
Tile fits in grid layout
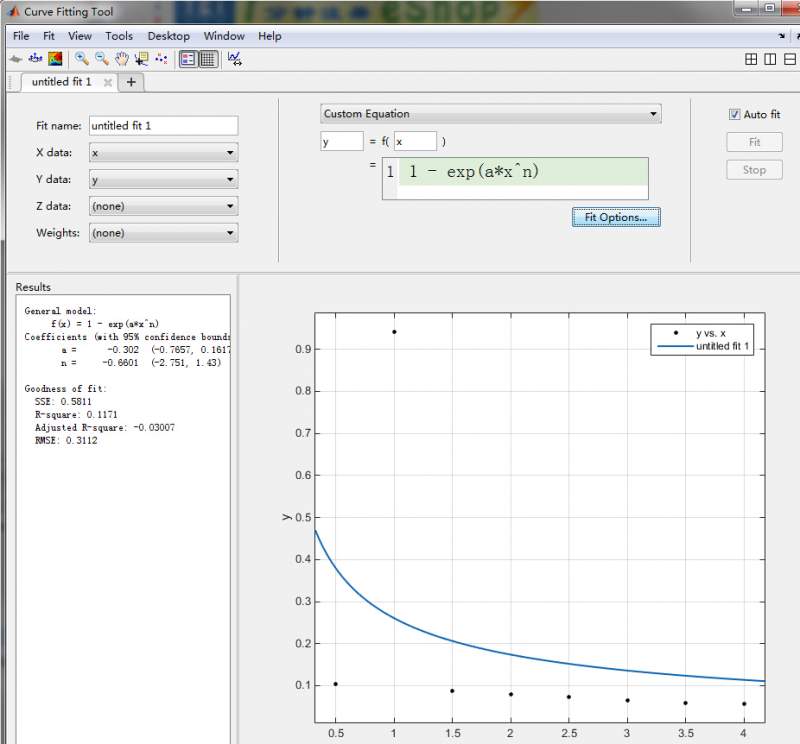[751, 59]
